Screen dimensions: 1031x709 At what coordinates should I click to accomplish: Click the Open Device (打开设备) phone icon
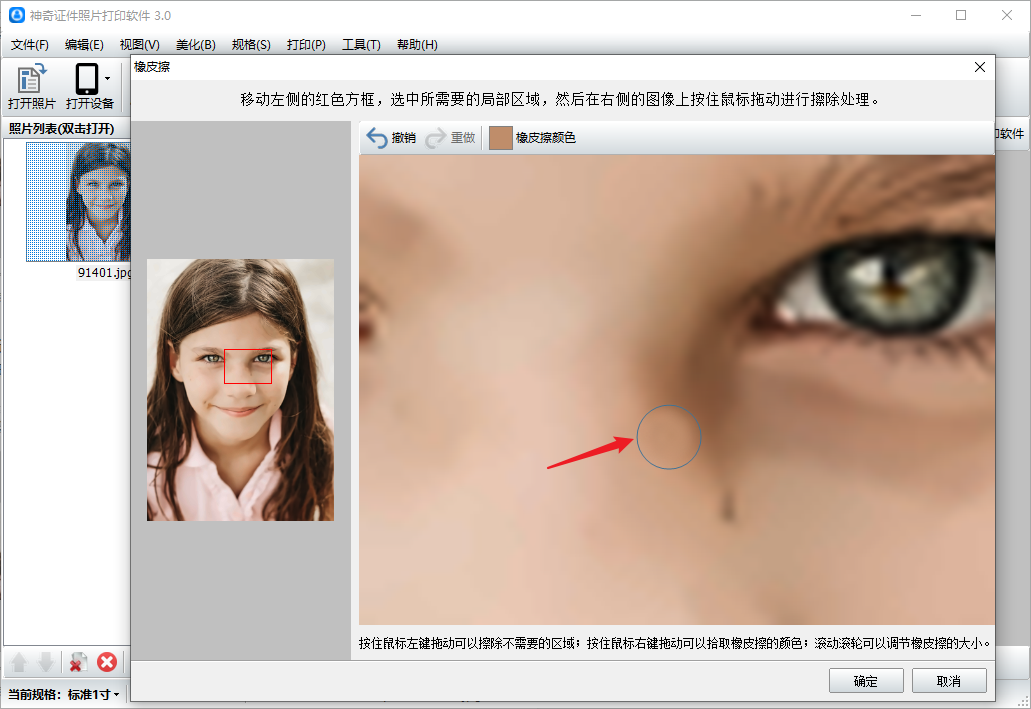pyautogui.click(x=86, y=79)
